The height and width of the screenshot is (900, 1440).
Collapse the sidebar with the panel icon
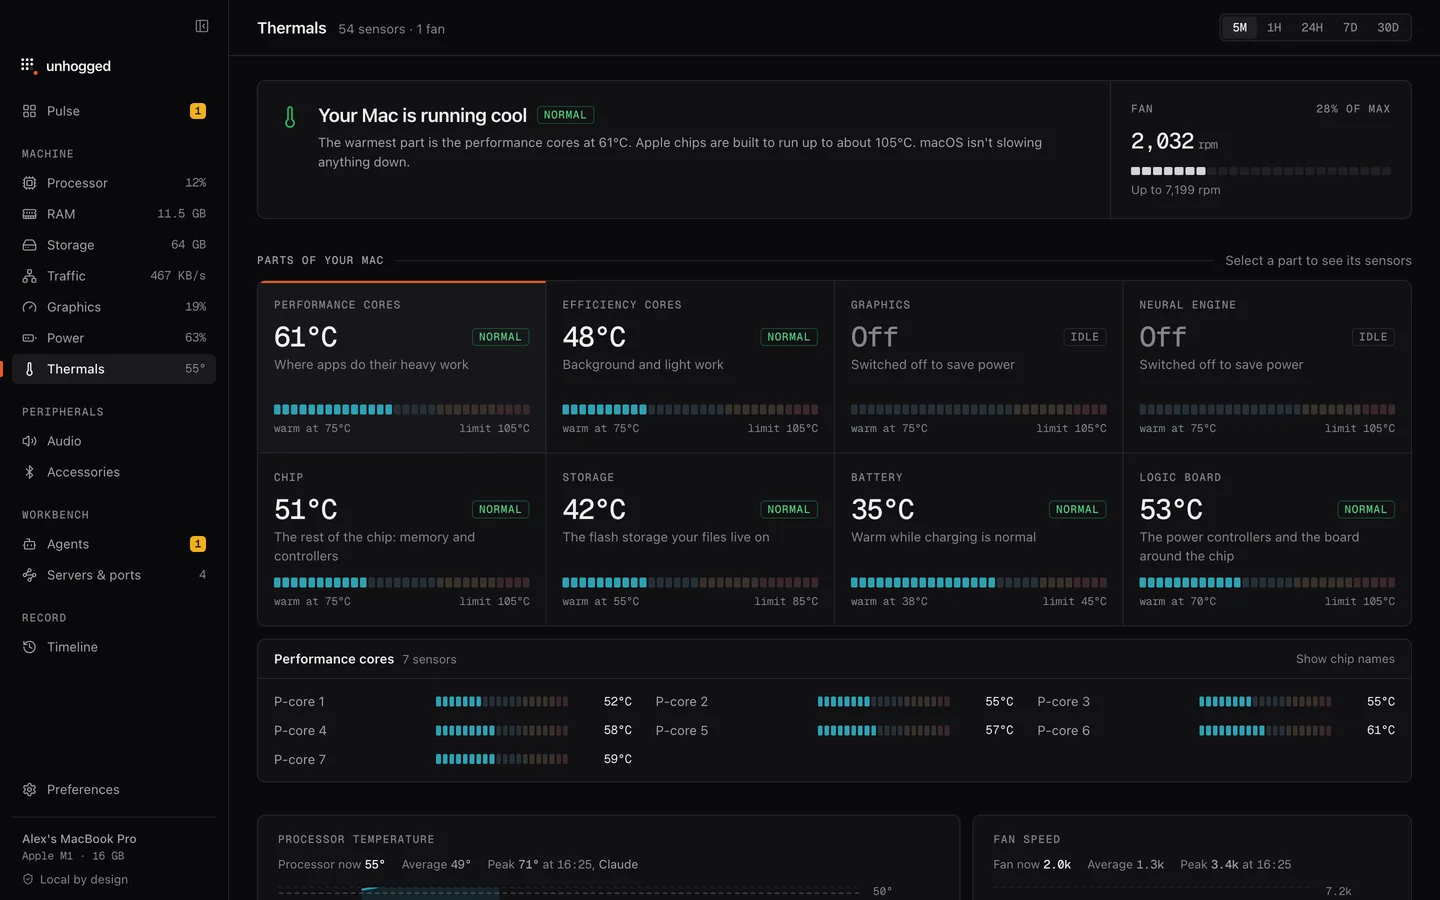tap(202, 26)
